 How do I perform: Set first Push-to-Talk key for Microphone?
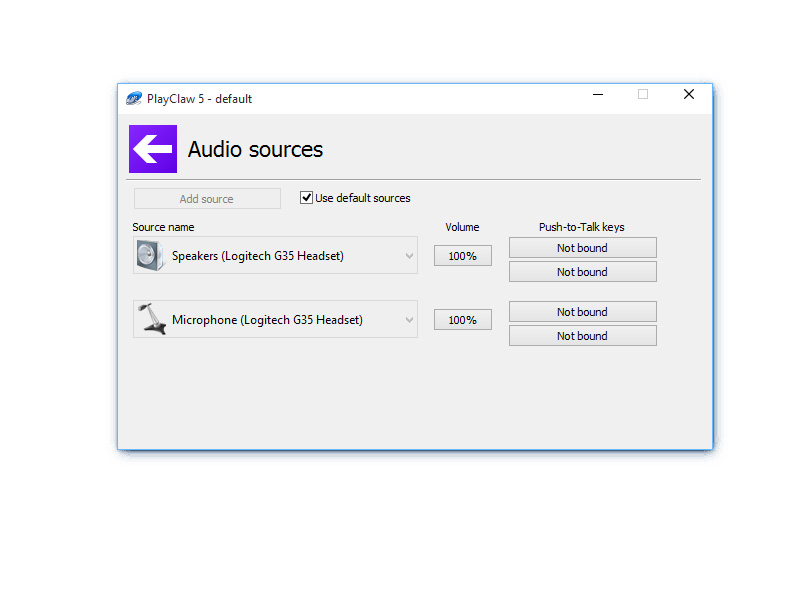click(x=582, y=312)
